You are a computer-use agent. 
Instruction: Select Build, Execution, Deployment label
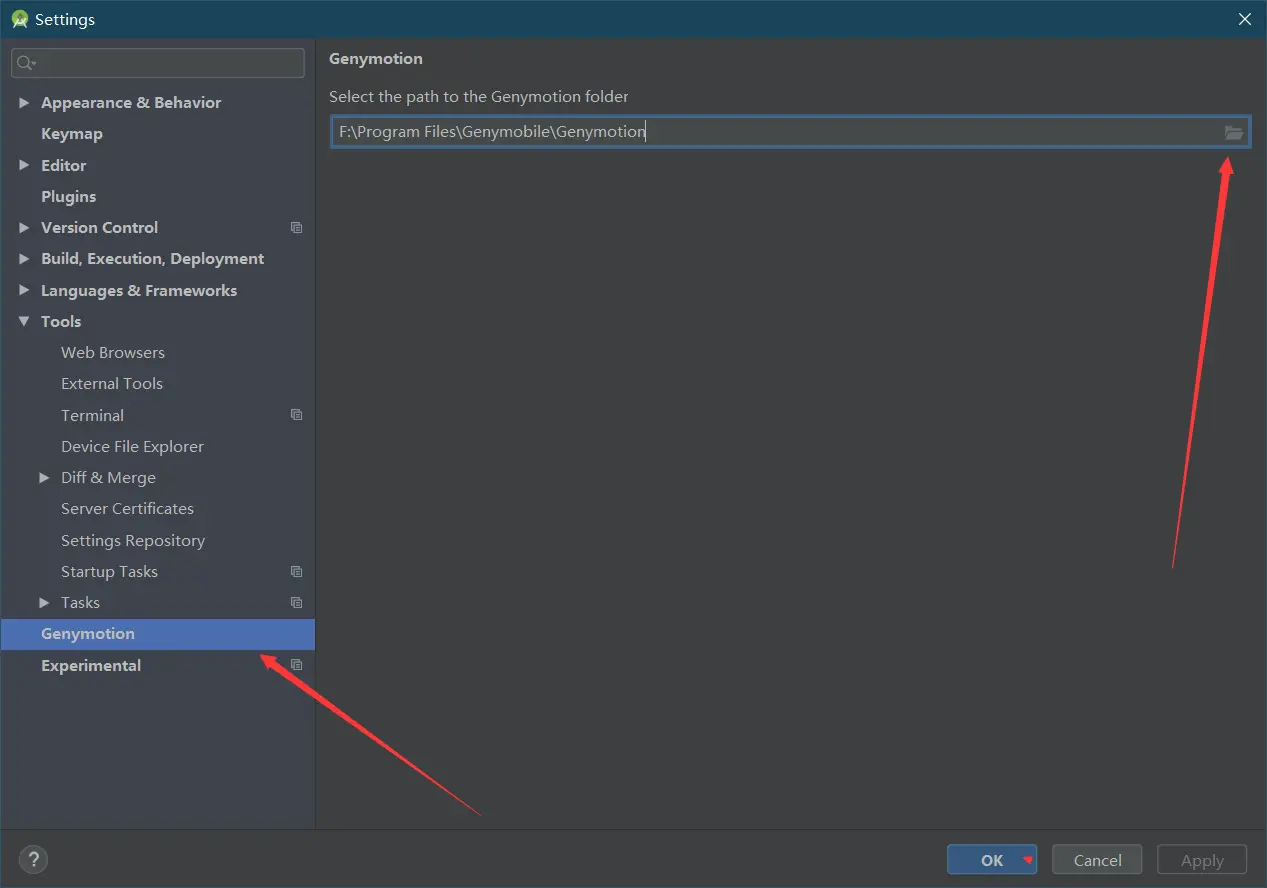pos(152,259)
